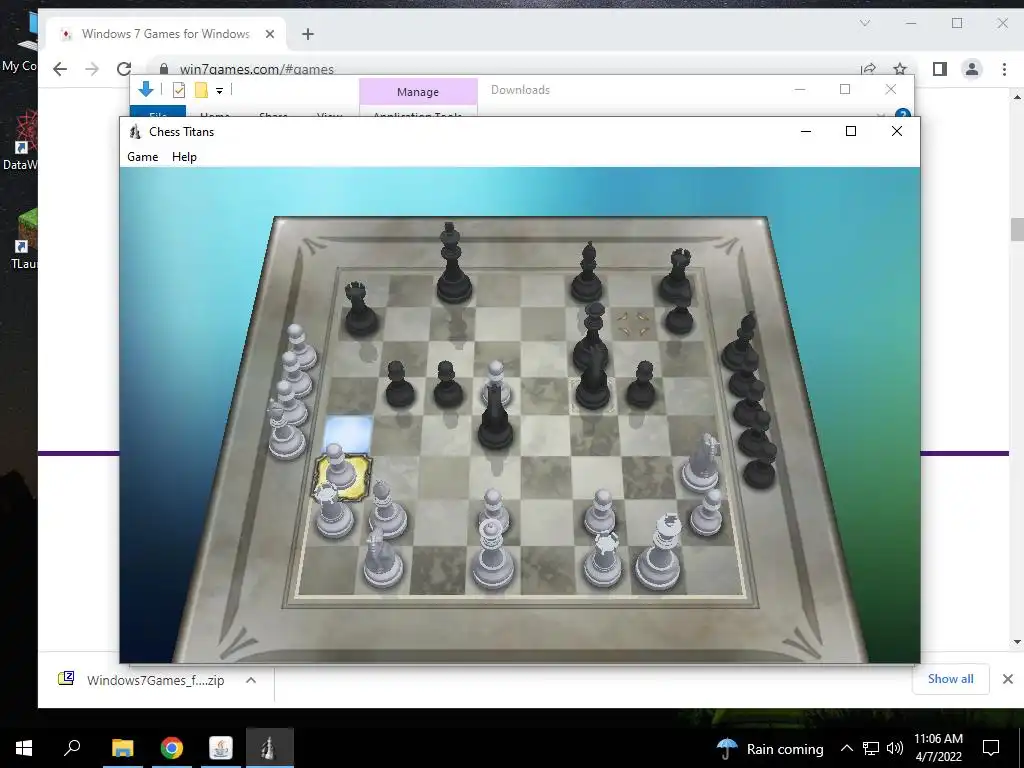Image resolution: width=1024 pixels, height=768 pixels.
Task: Select the white rook beside the white king
Action: point(603,559)
